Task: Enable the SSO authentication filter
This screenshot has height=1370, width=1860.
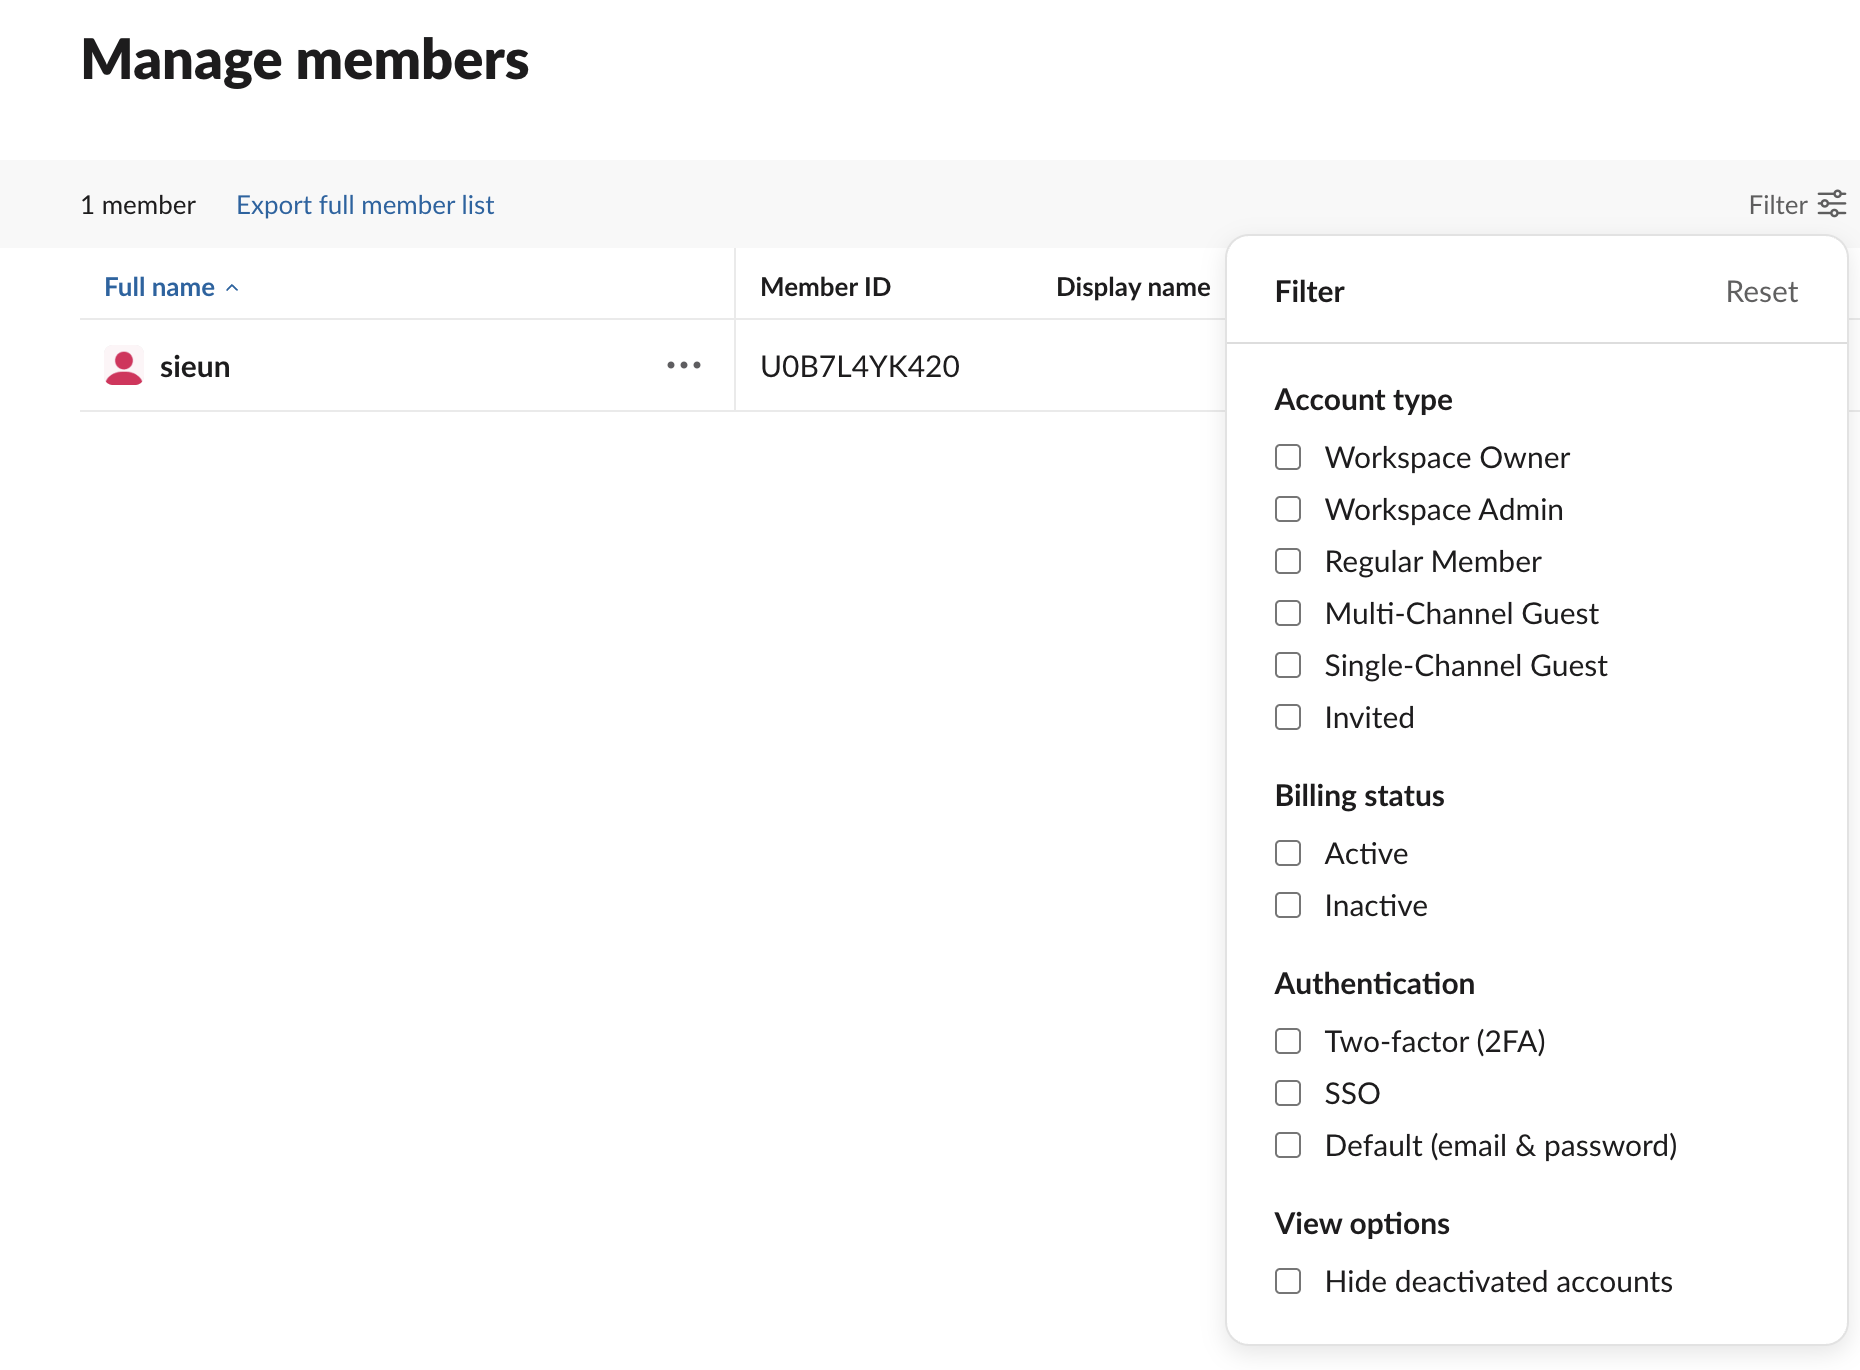Action: (1288, 1093)
